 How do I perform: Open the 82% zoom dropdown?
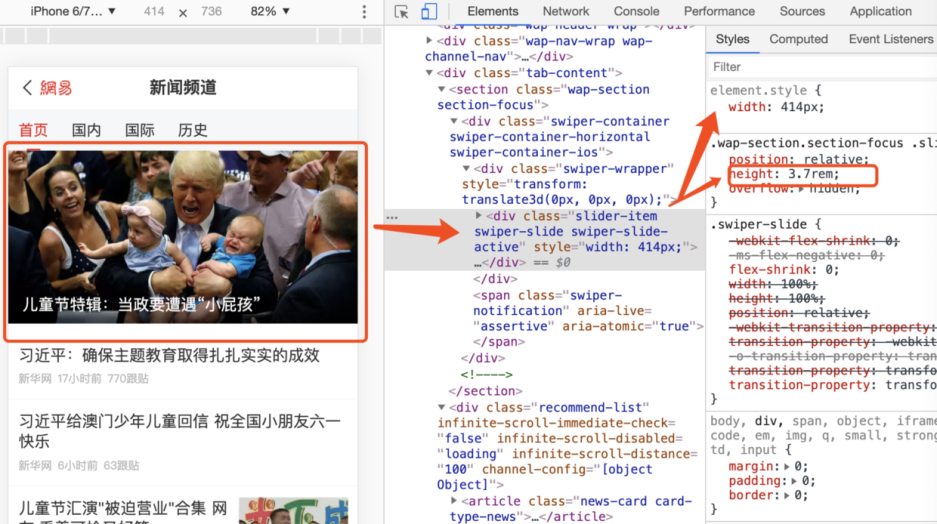coord(270,11)
